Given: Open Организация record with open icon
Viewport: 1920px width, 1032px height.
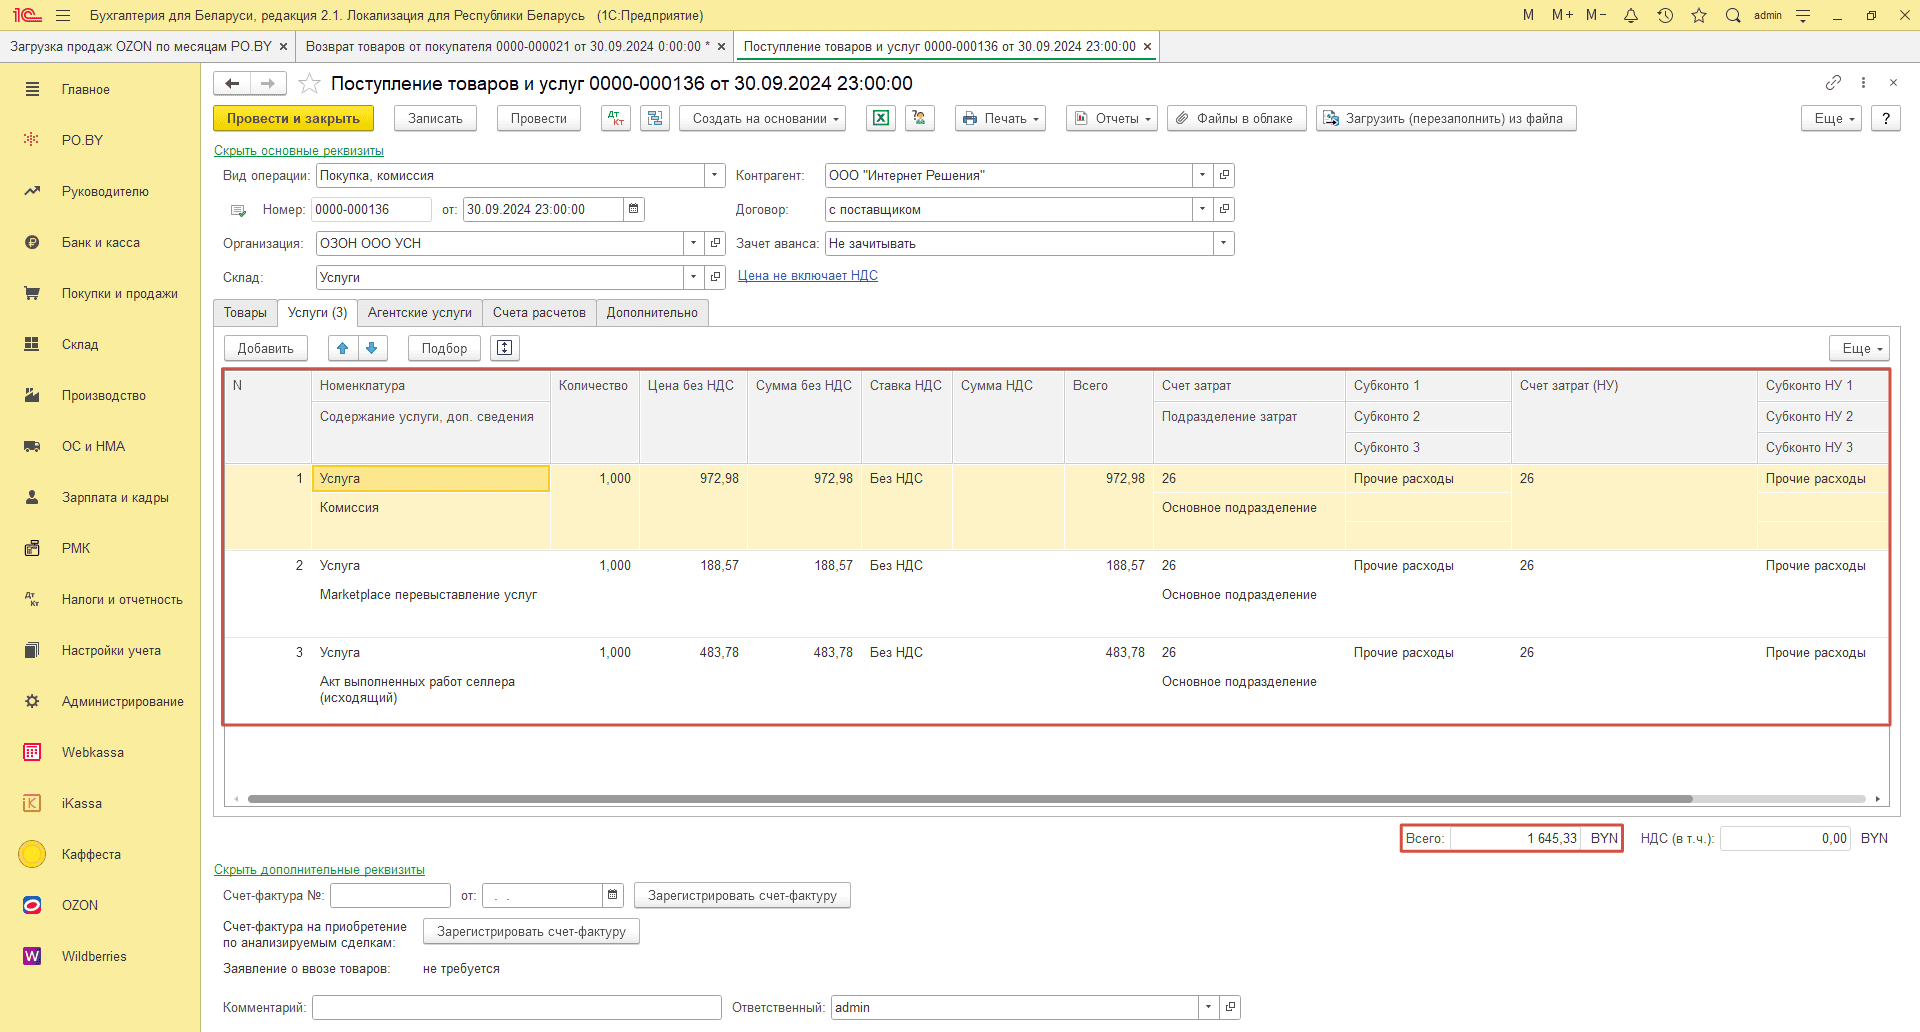Looking at the screenshot, I should 715,243.
